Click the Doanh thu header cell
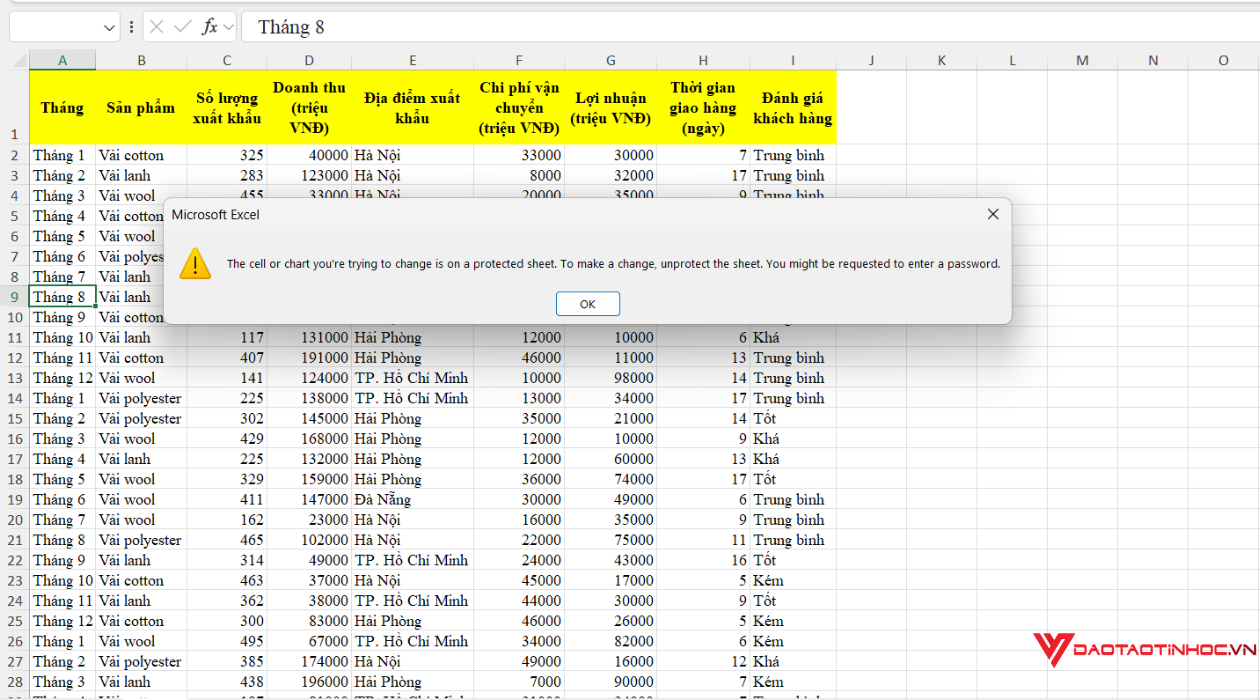This screenshot has height=700, width=1260. point(309,108)
